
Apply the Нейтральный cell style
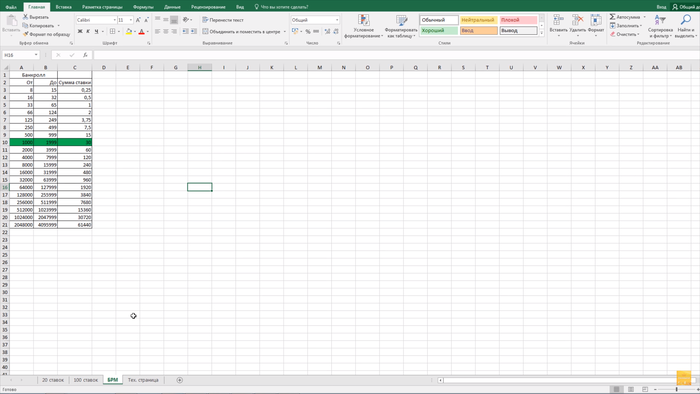478,20
